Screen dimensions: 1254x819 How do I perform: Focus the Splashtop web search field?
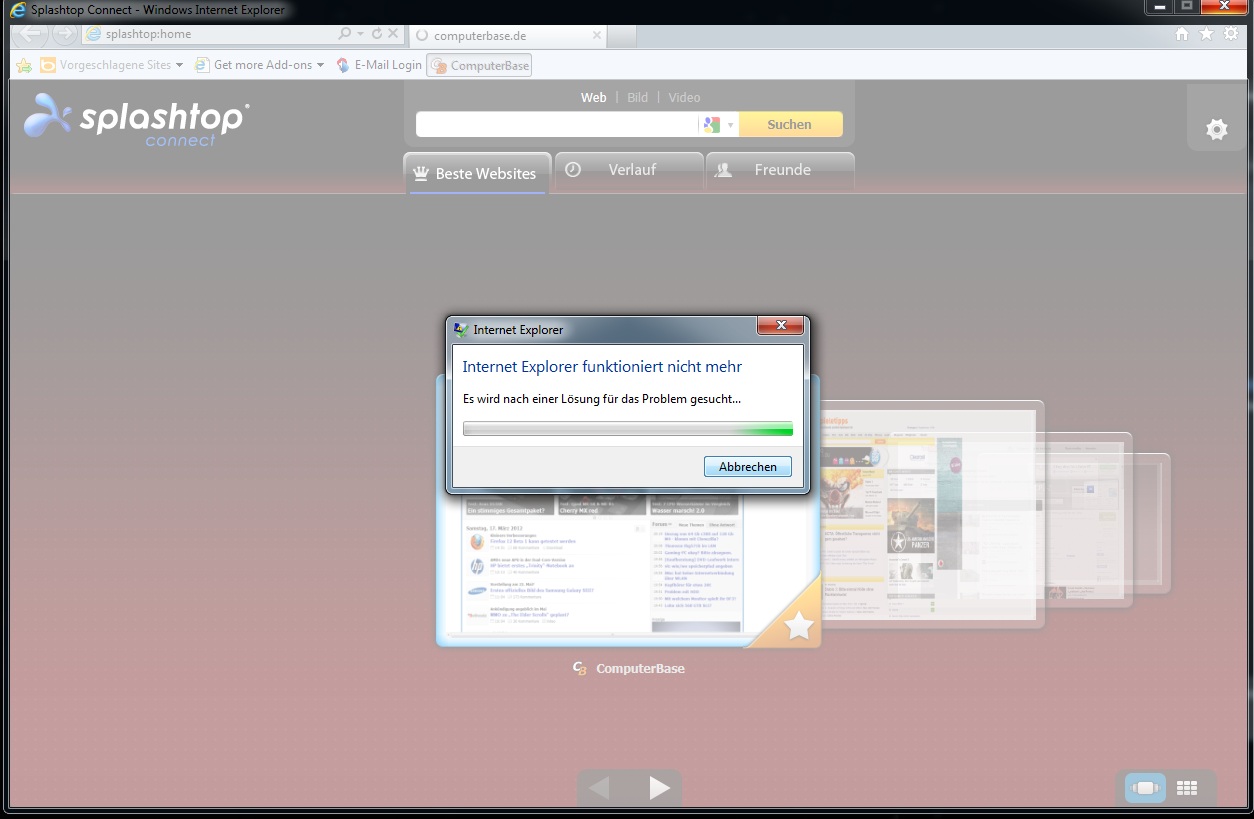557,125
